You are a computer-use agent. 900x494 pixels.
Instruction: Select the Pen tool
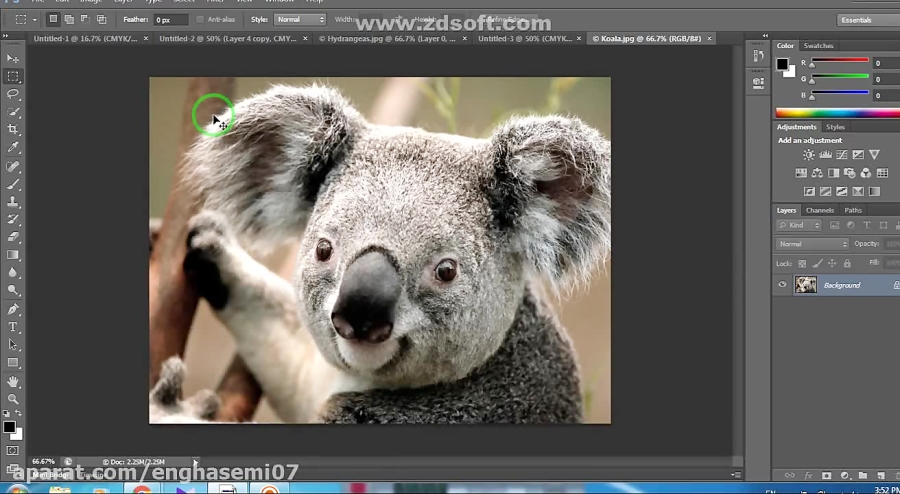tap(13, 310)
